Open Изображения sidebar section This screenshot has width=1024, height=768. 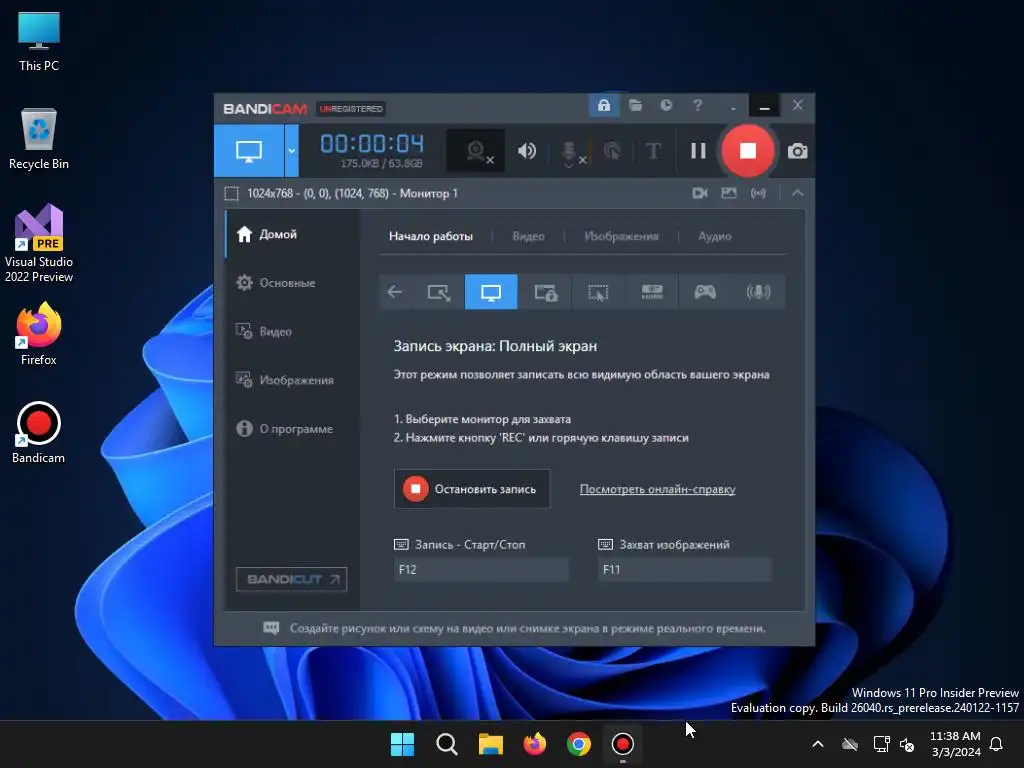293,380
